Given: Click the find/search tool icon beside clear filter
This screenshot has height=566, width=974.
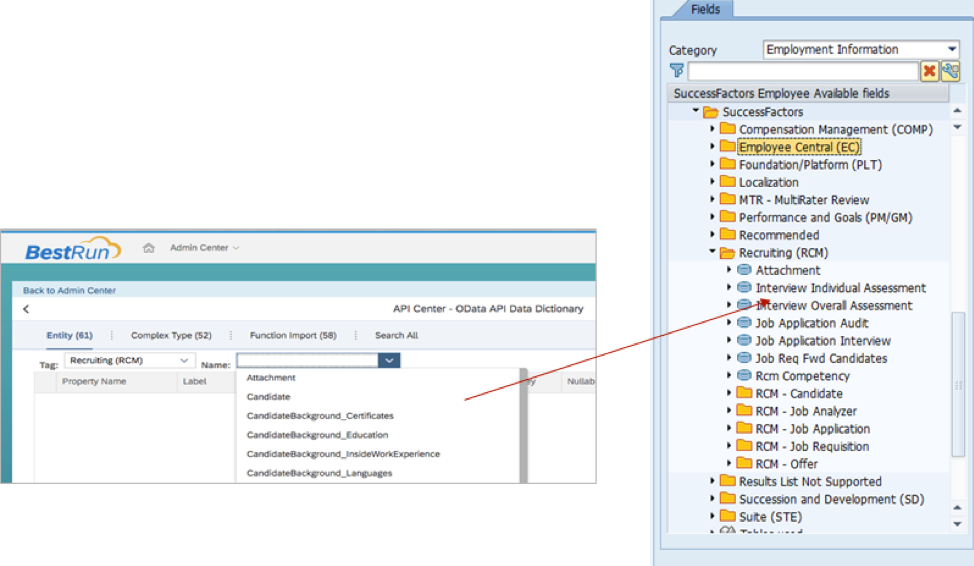Looking at the screenshot, I should point(950,71).
